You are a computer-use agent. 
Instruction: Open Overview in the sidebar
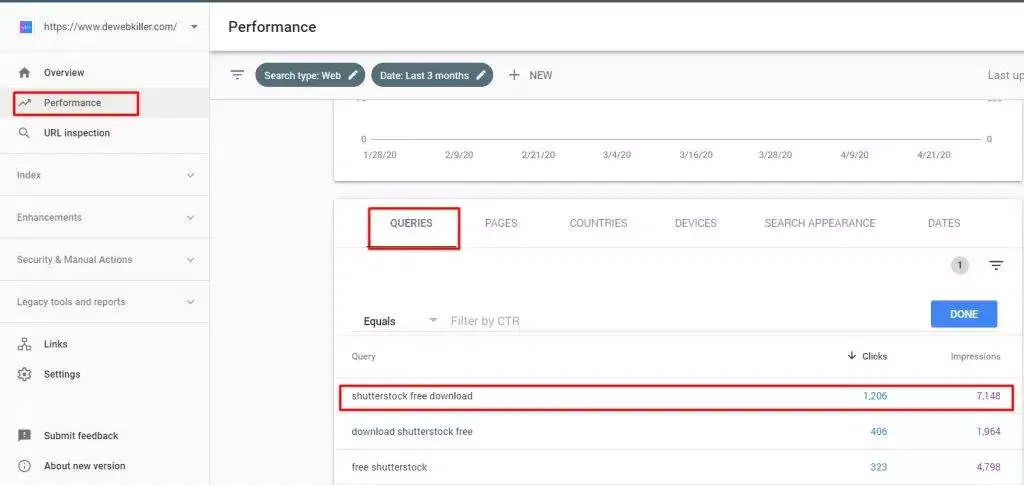tap(64, 72)
